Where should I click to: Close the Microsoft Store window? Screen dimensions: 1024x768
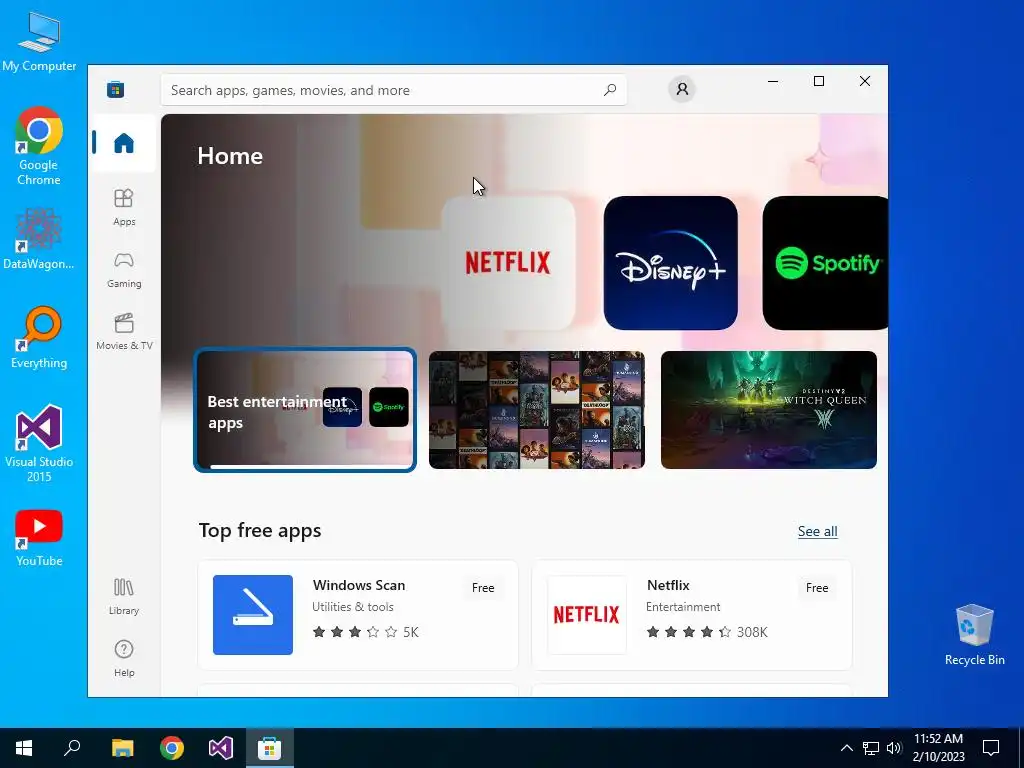[865, 81]
